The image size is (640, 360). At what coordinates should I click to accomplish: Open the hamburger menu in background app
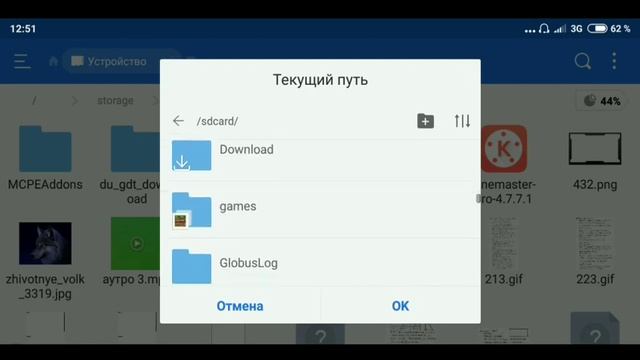coord(22,61)
